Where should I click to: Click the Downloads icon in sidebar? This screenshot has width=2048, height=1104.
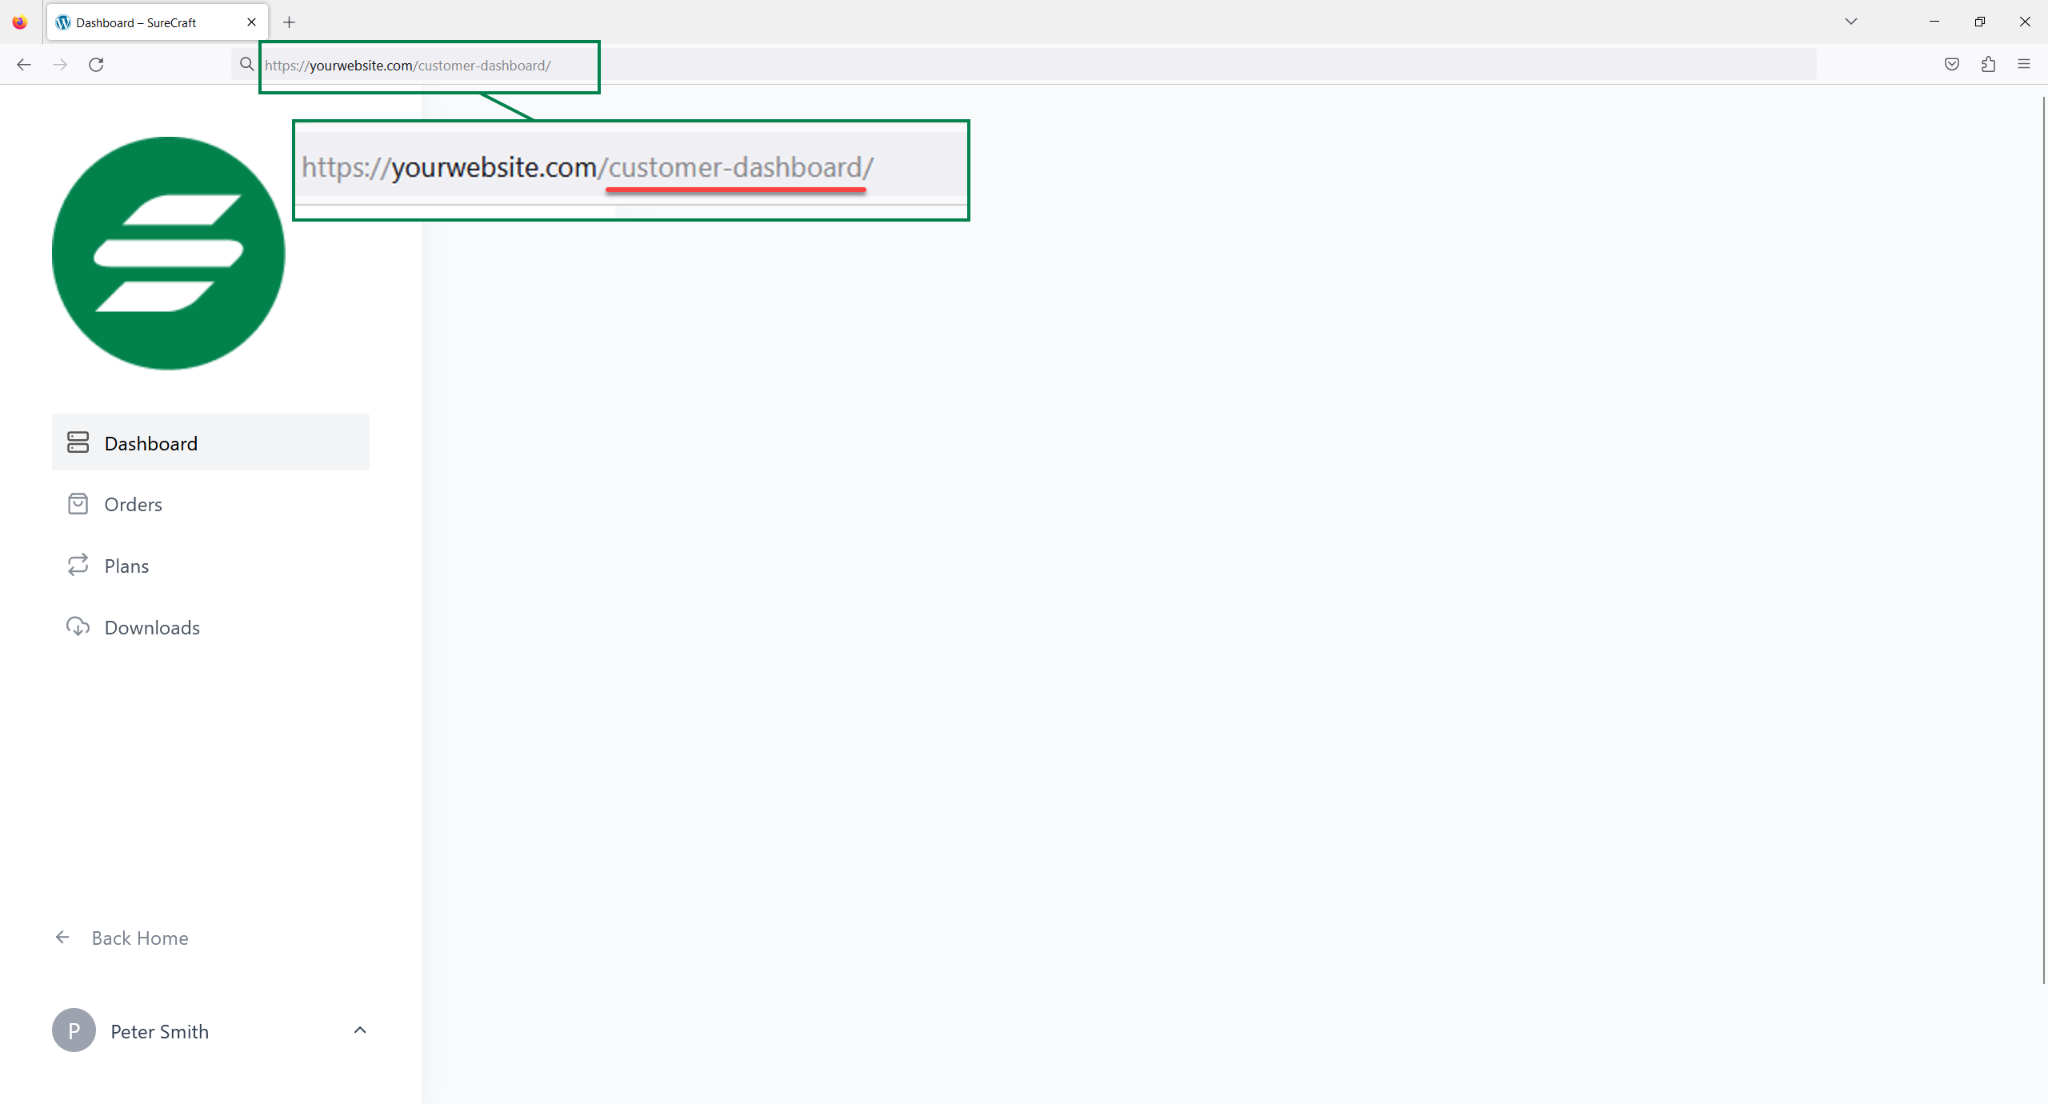click(x=77, y=625)
